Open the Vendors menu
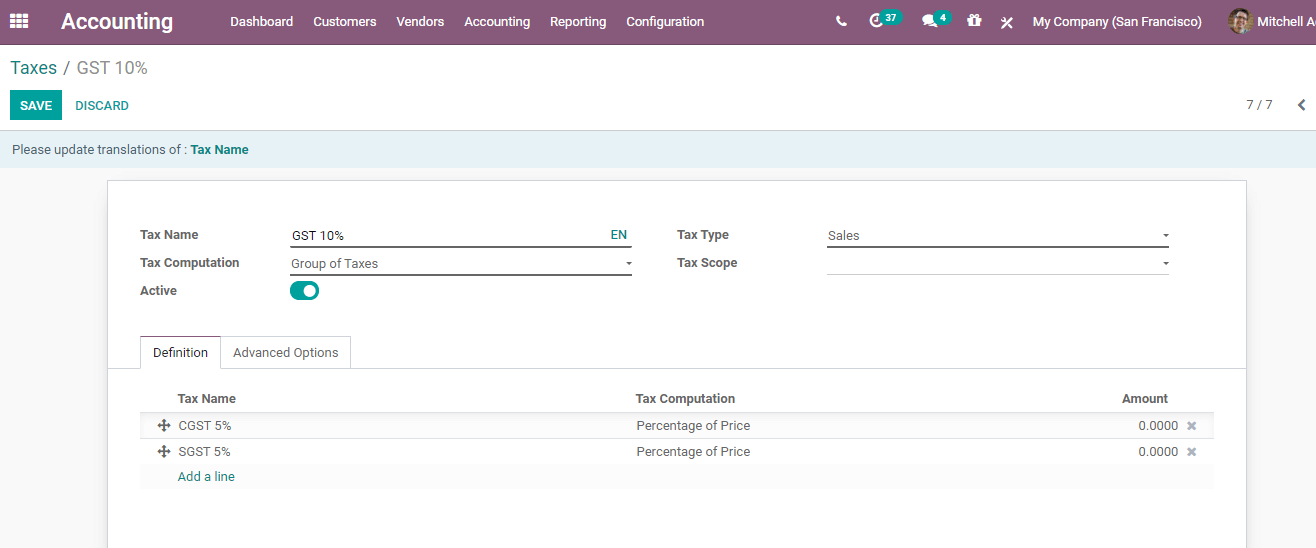The height and width of the screenshot is (548, 1316). (x=420, y=21)
